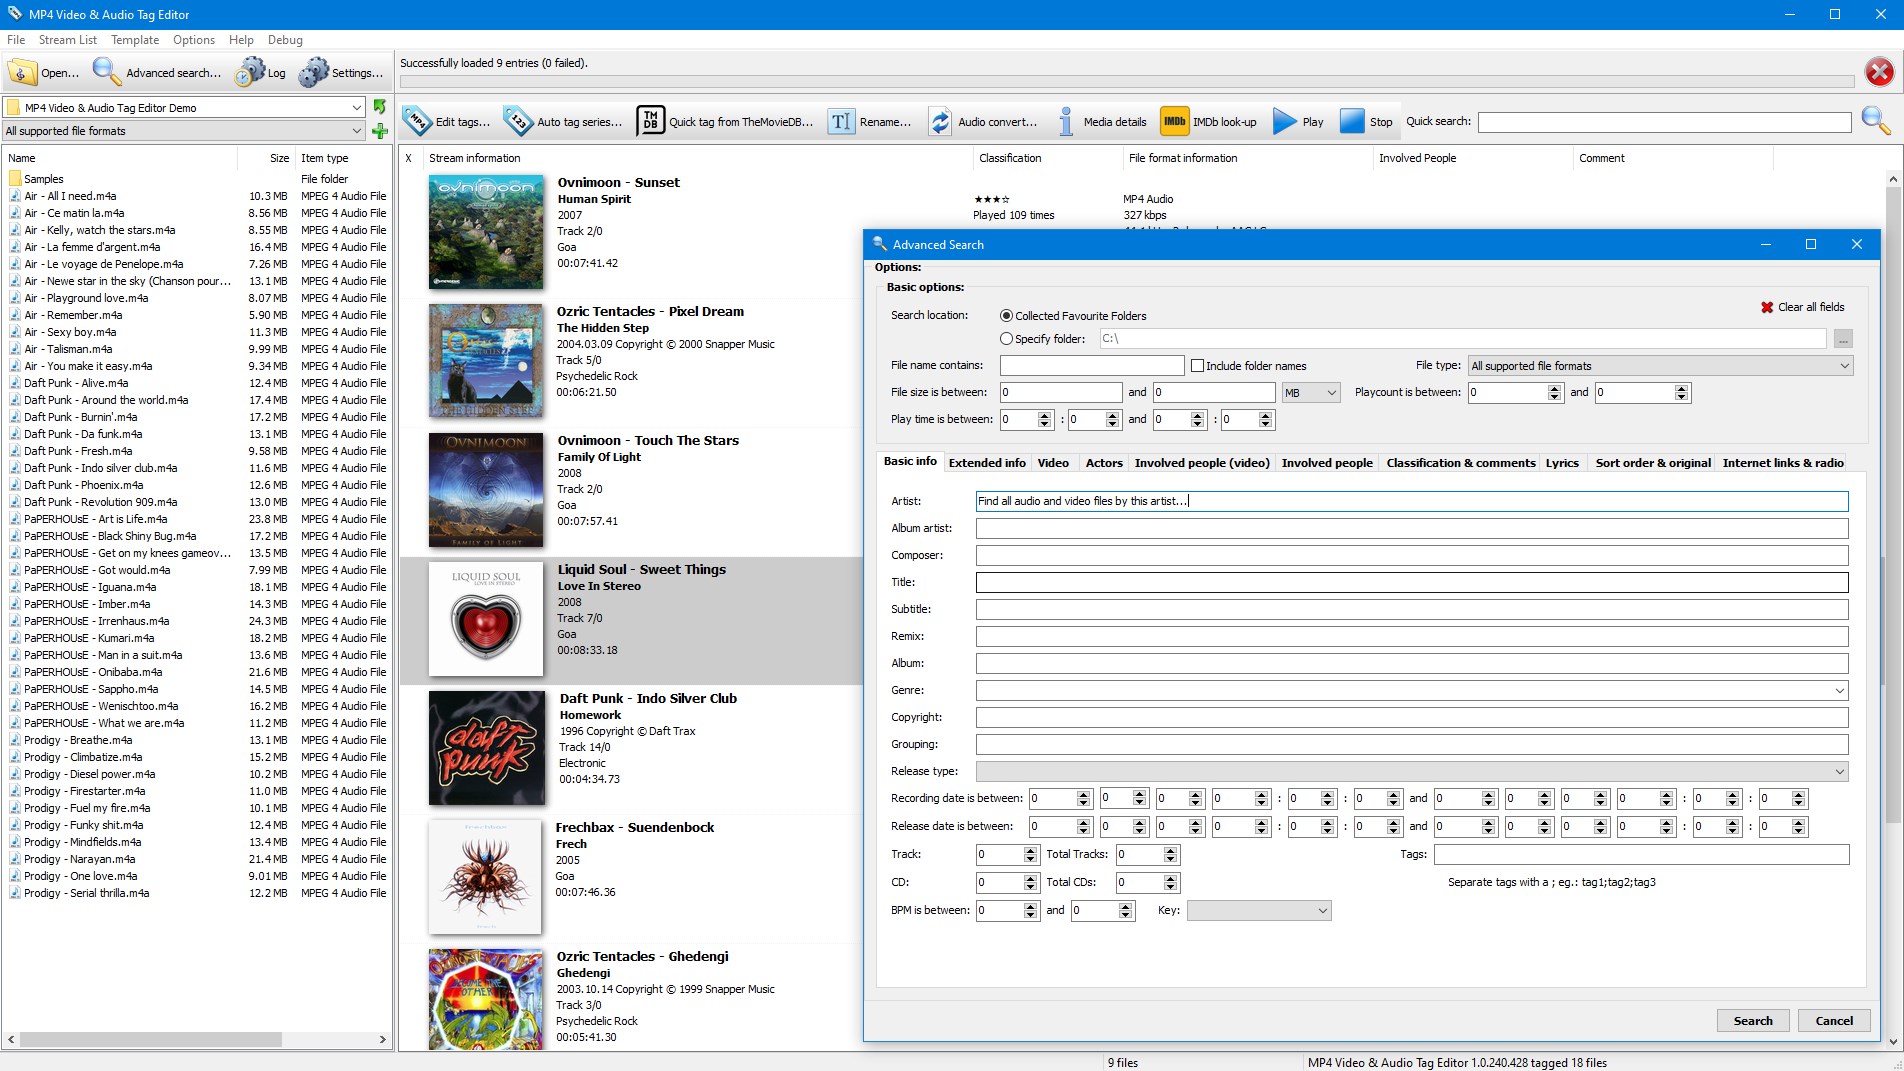Click the Play button

[x=1298, y=122]
